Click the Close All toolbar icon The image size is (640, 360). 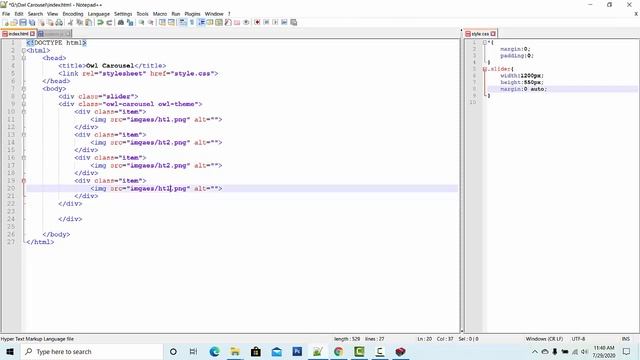pyautogui.click(x=51, y=22)
